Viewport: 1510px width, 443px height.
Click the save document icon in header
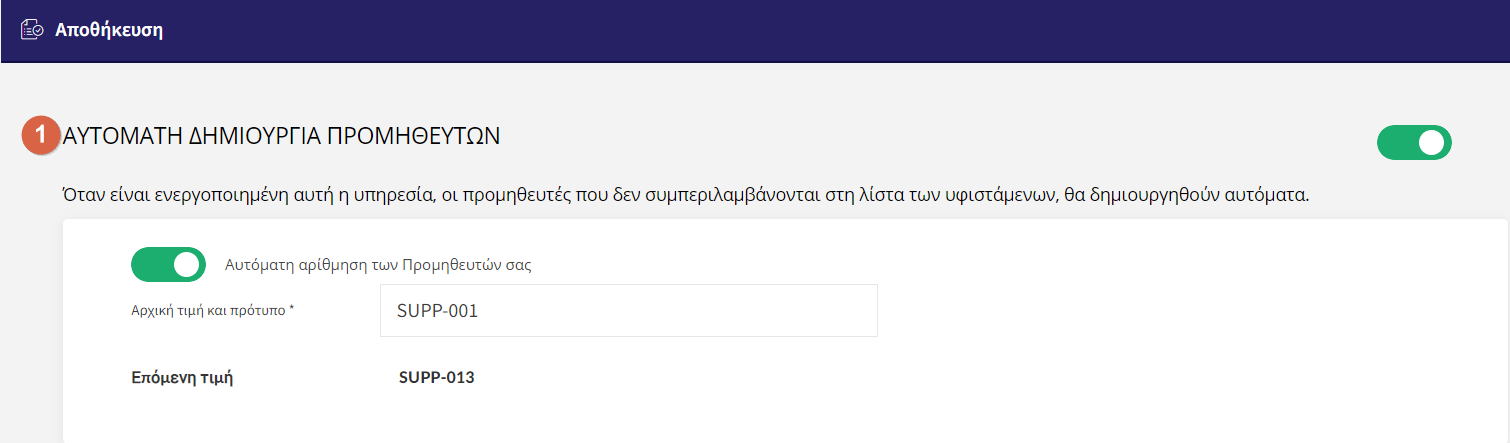click(32, 30)
